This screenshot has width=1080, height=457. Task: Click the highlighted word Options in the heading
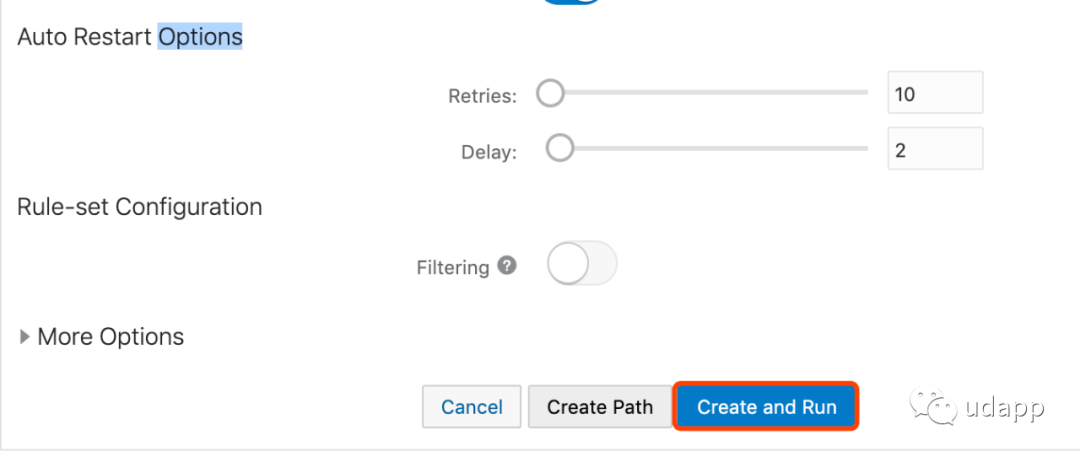click(x=200, y=37)
